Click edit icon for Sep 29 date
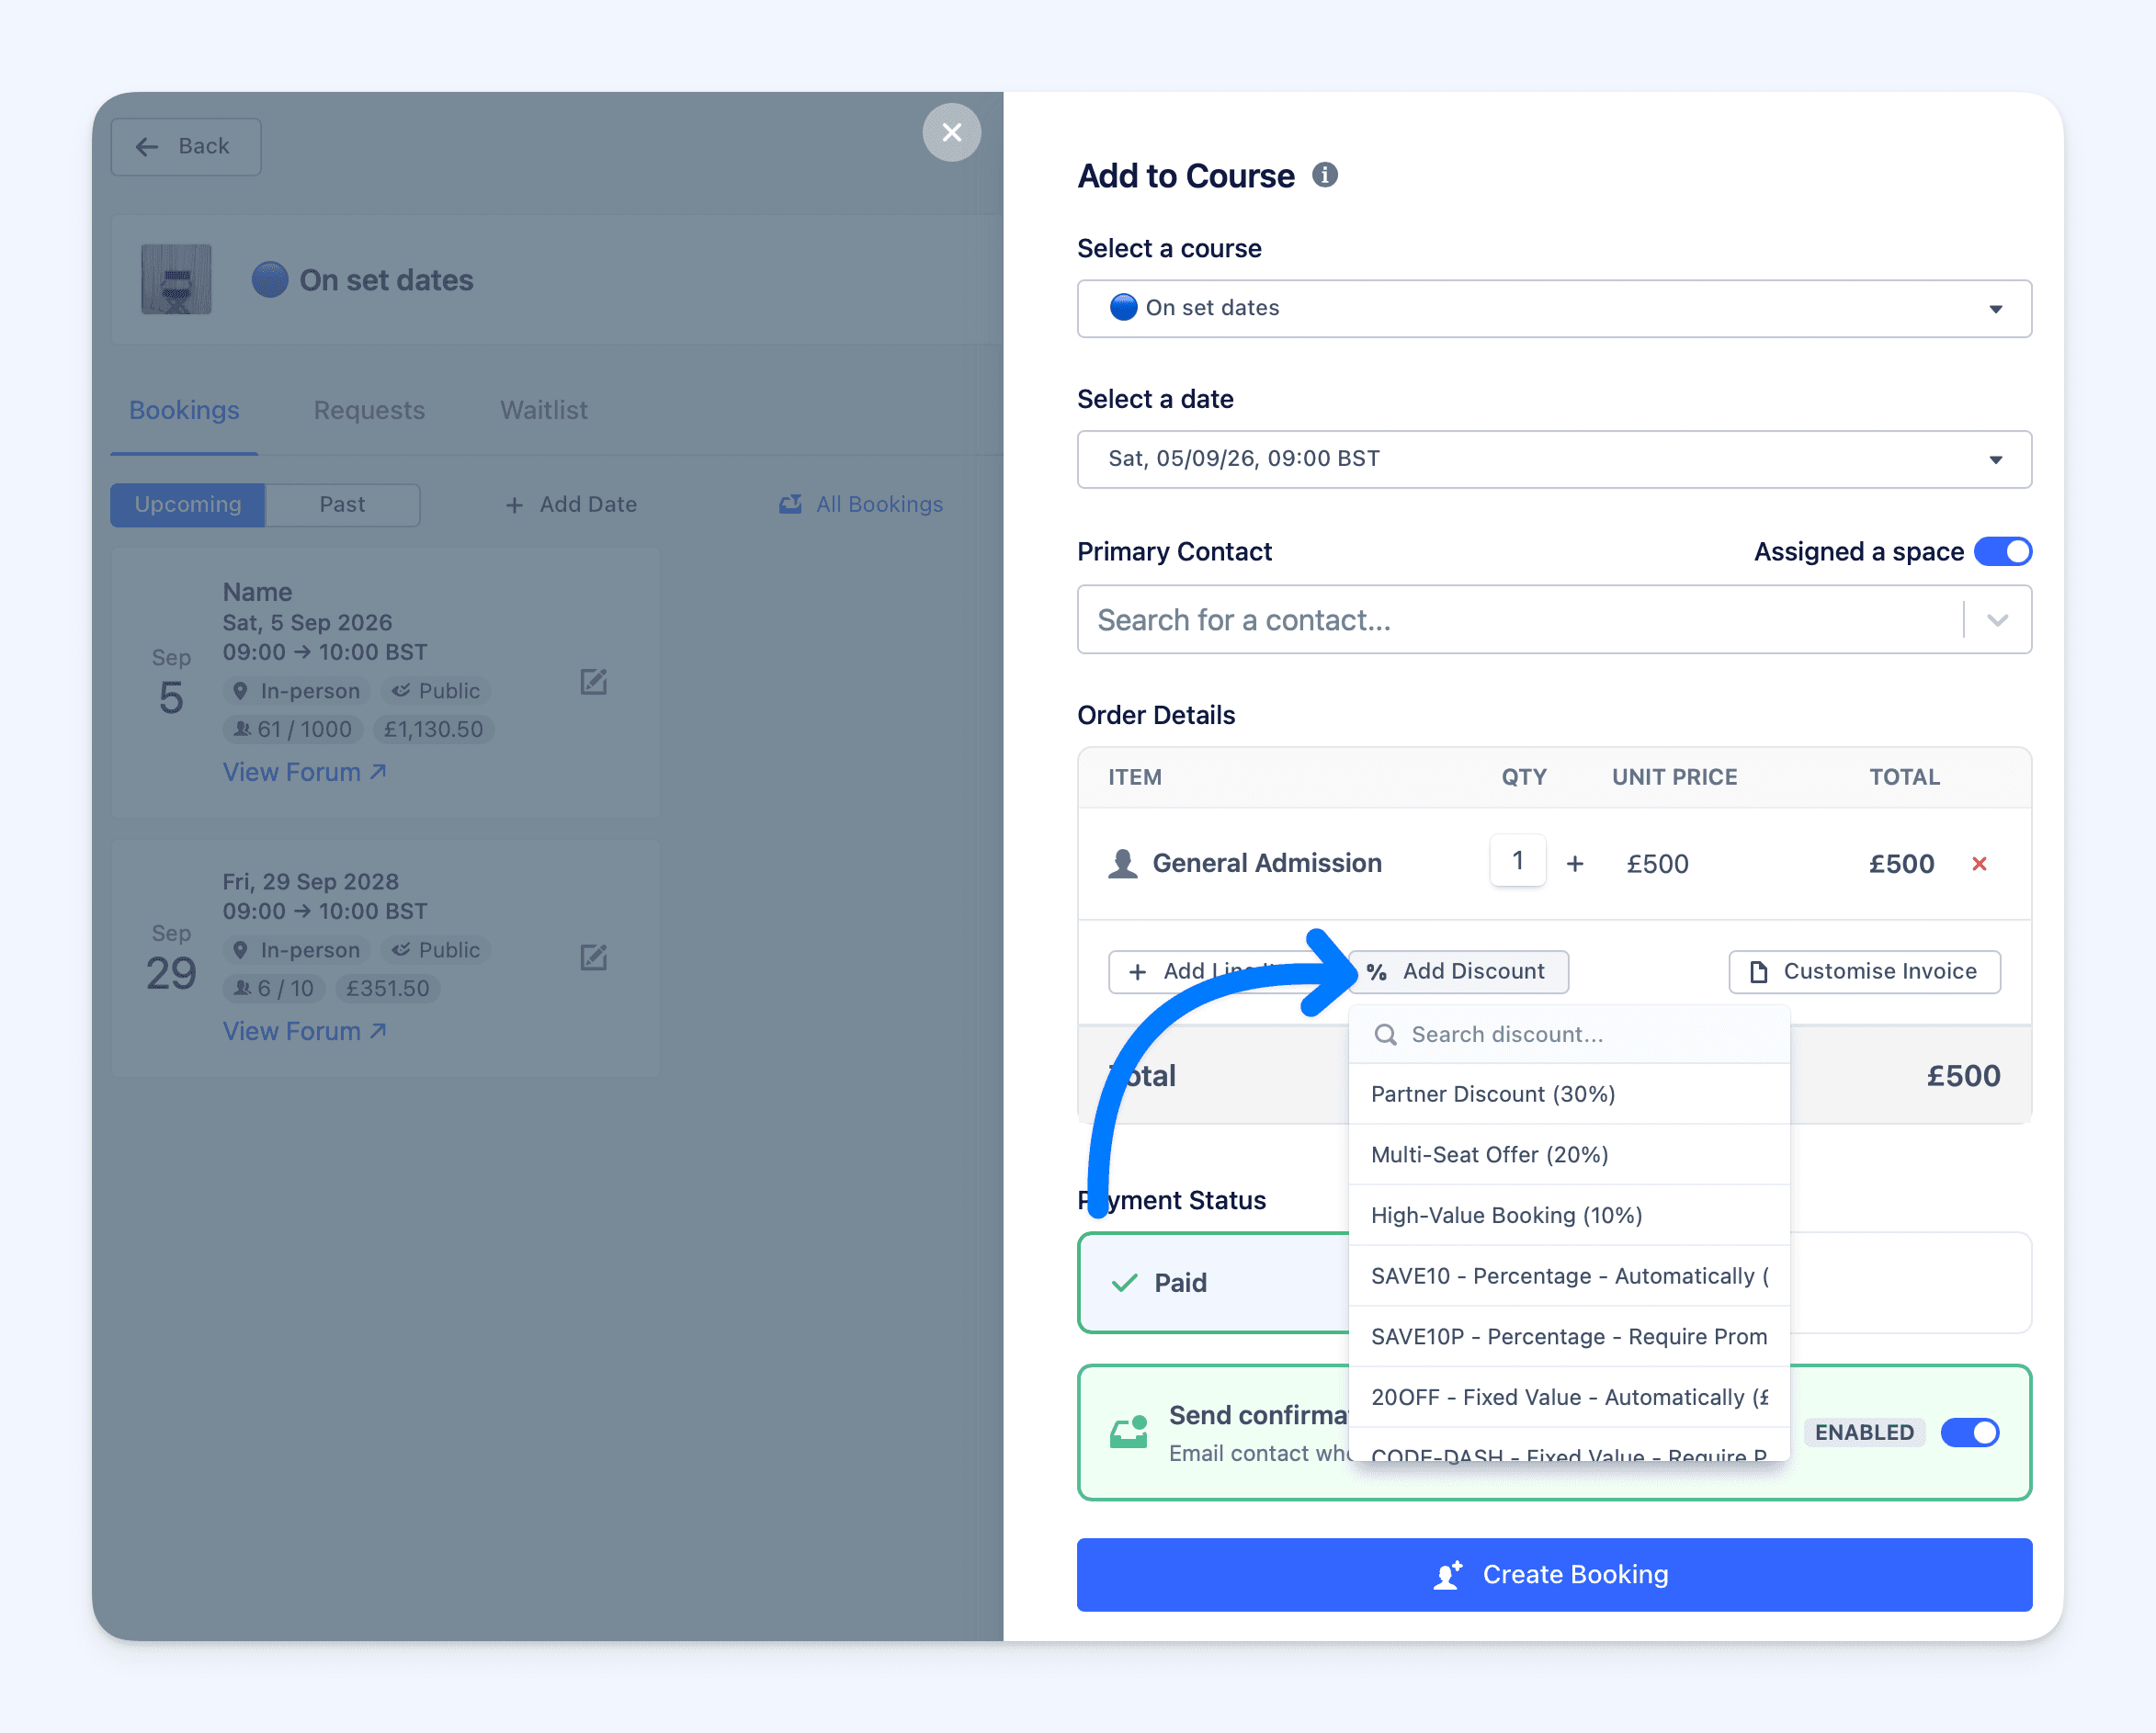 pyautogui.click(x=593, y=957)
